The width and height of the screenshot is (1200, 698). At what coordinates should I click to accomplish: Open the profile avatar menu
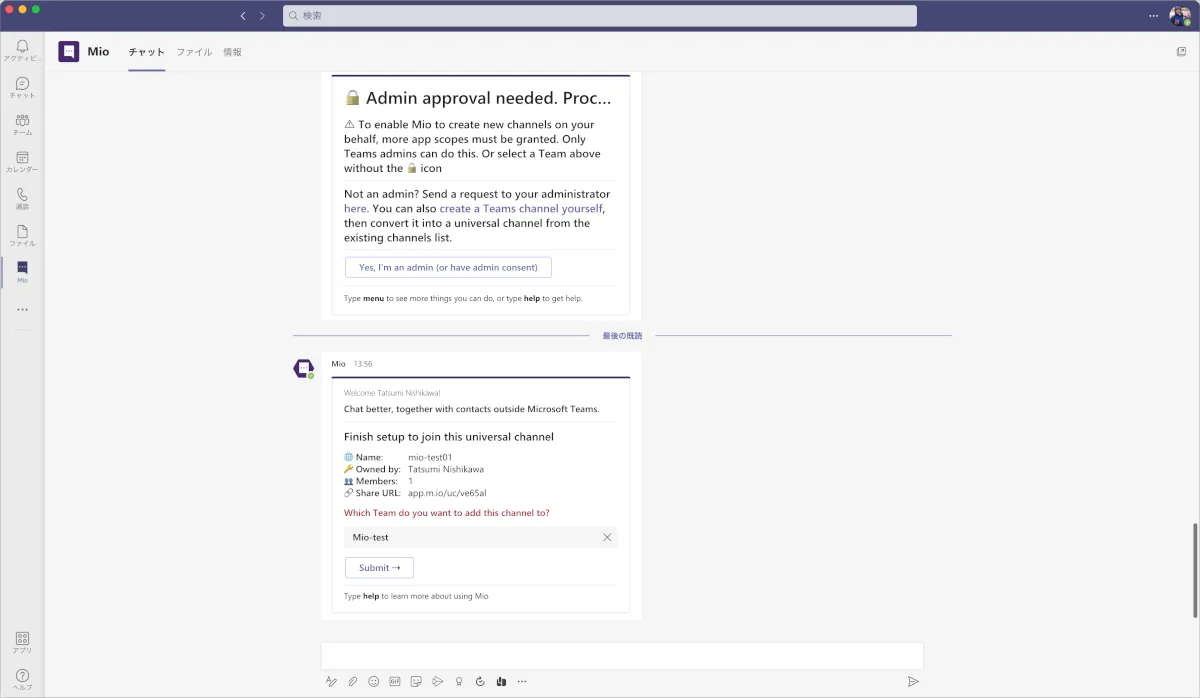click(1180, 16)
